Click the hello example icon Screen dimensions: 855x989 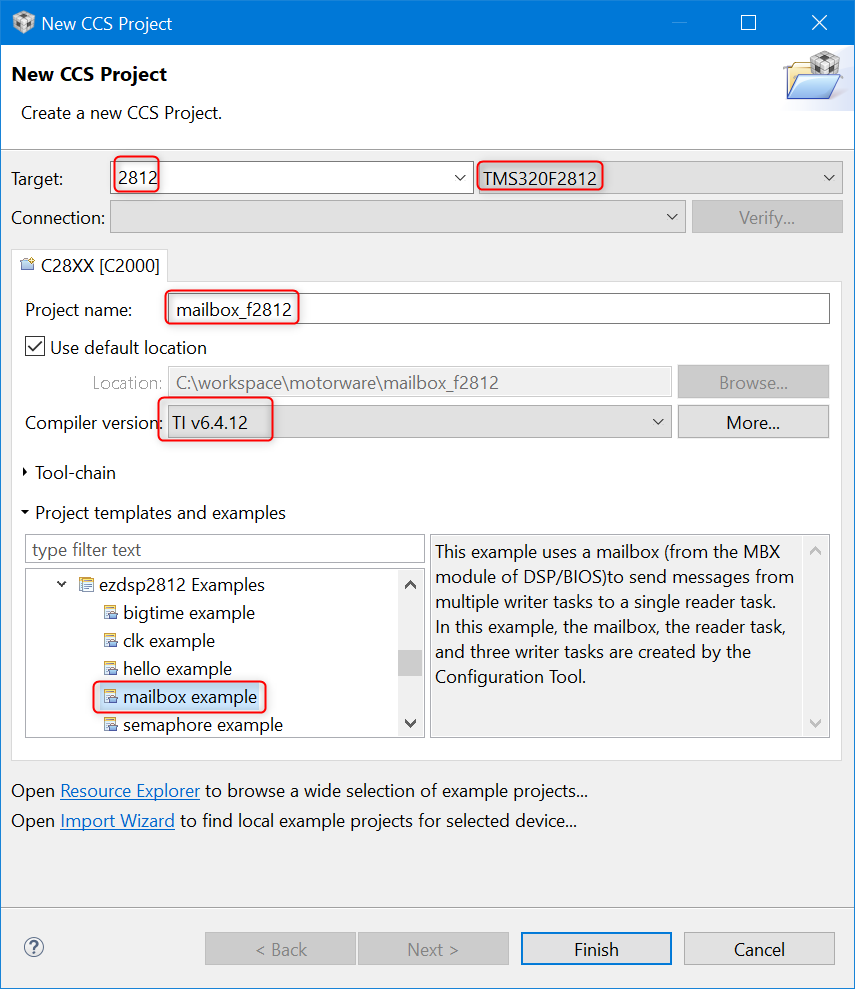point(111,669)
